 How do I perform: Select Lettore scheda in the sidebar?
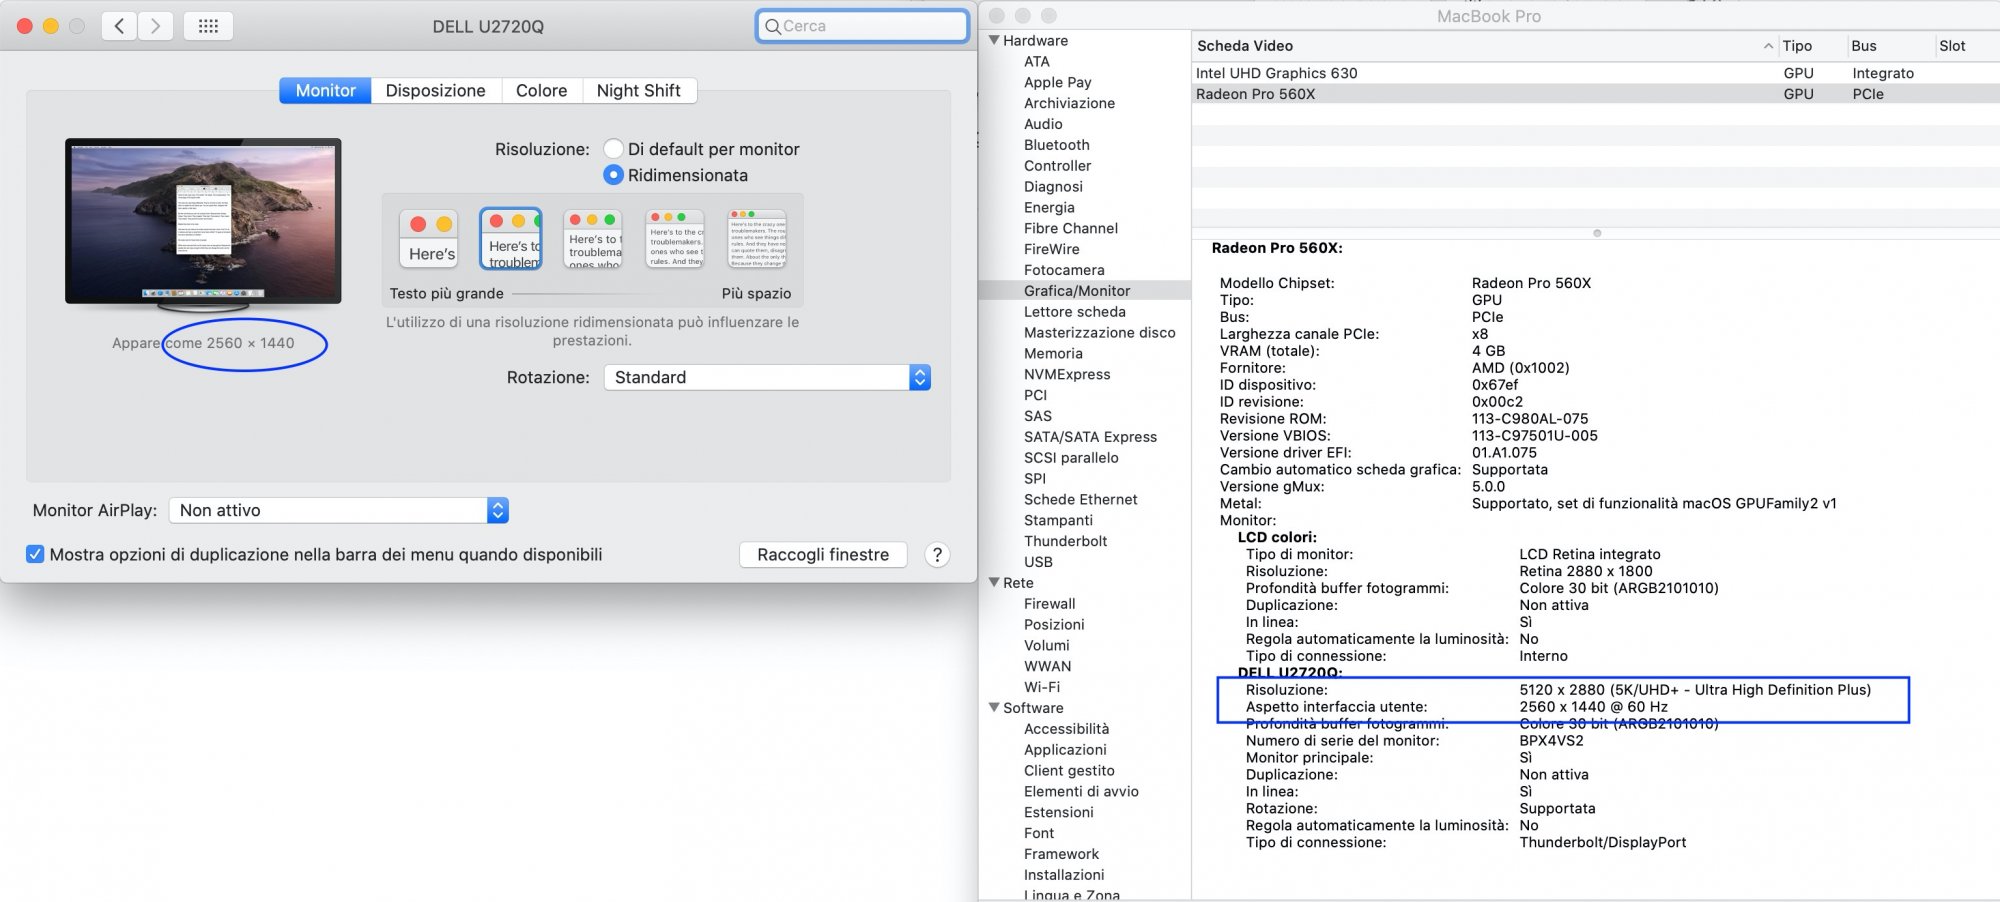click(1074, 312)
